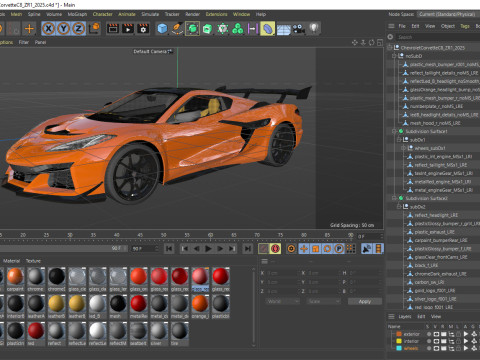This screenshot has height=360, width=480.
Task: Click the coordinate system cube icon
Action: pyautogui.click(x=95, y=29)
